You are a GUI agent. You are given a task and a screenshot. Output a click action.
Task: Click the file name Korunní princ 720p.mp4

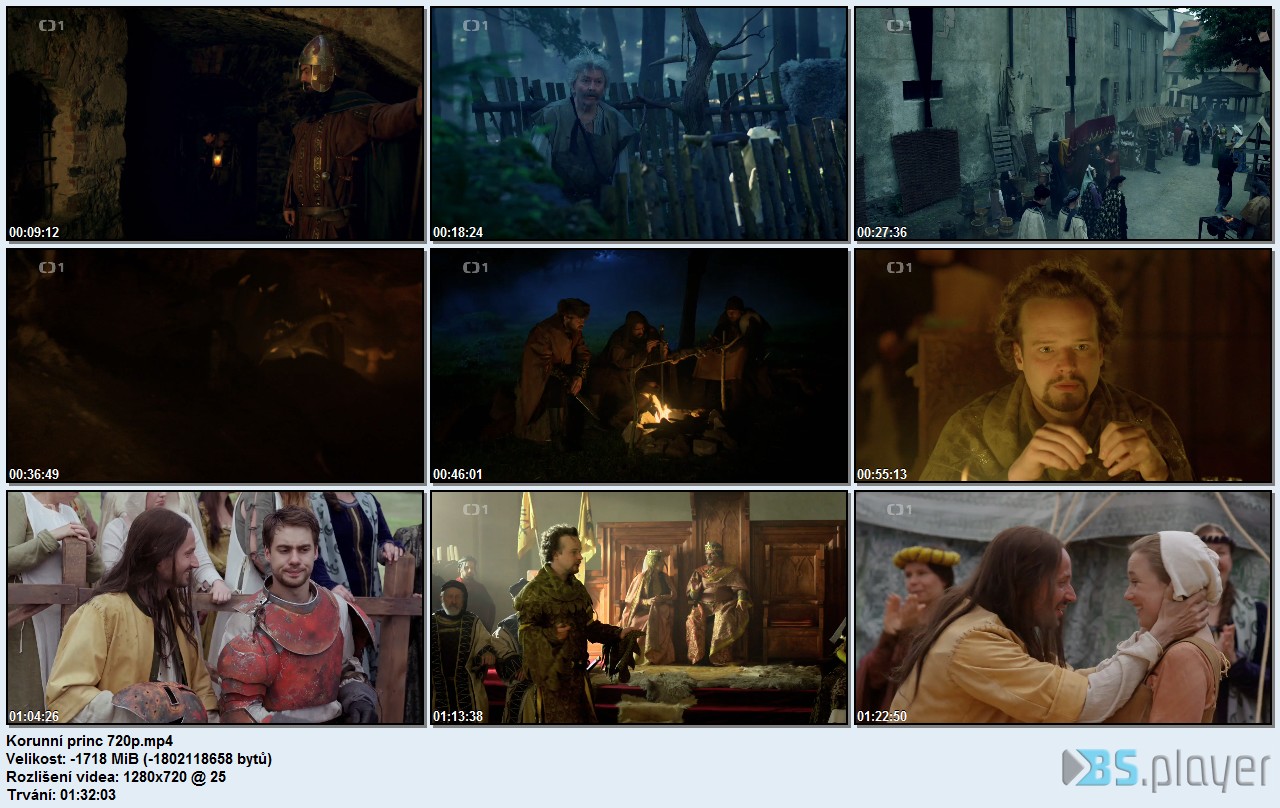click(x=90, y=741)
